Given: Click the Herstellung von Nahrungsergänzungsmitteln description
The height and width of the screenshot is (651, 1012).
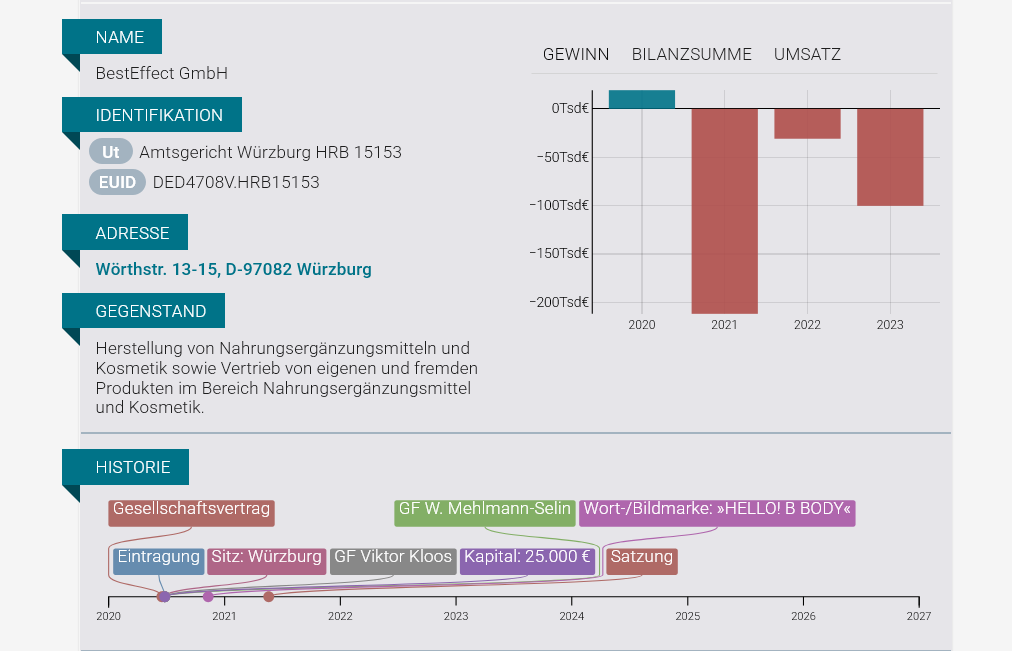Looking at the screenshot, I should point(287,378).
